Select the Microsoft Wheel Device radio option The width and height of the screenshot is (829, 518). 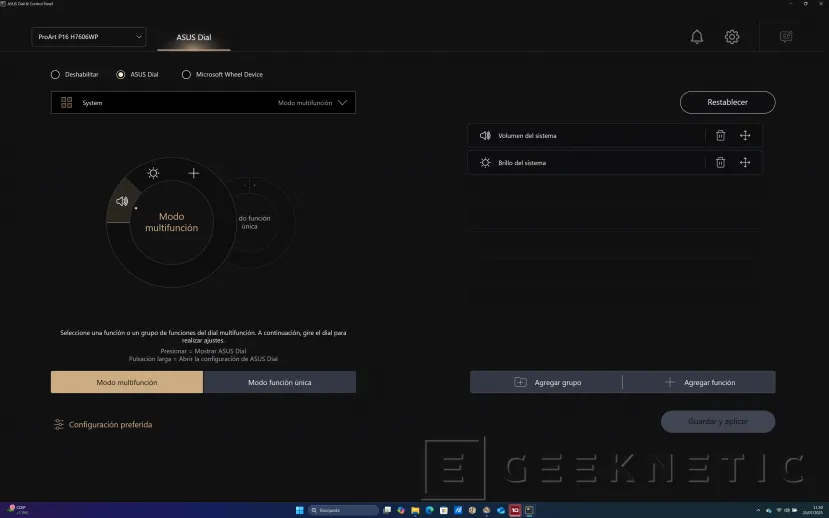pyautogui.click(x=186, y=75)
